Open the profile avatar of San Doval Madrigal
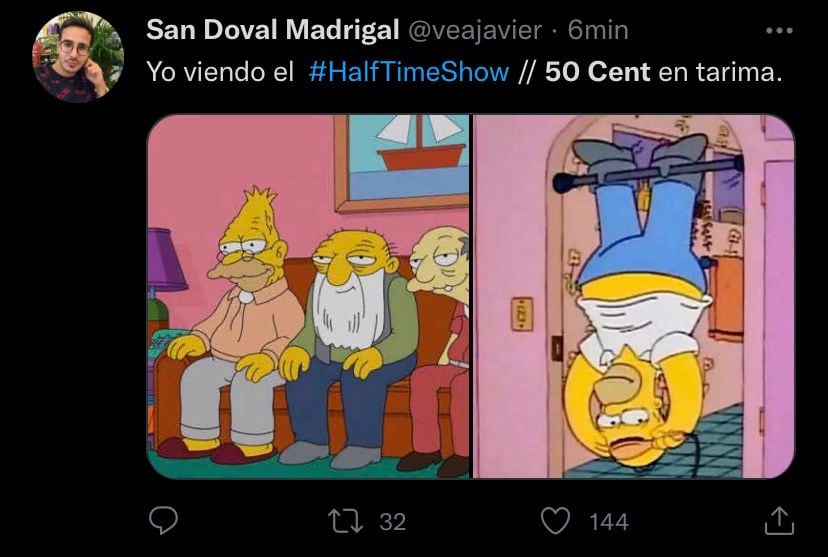Viewport: 828px width, 557px height. [x=79, y=56]
